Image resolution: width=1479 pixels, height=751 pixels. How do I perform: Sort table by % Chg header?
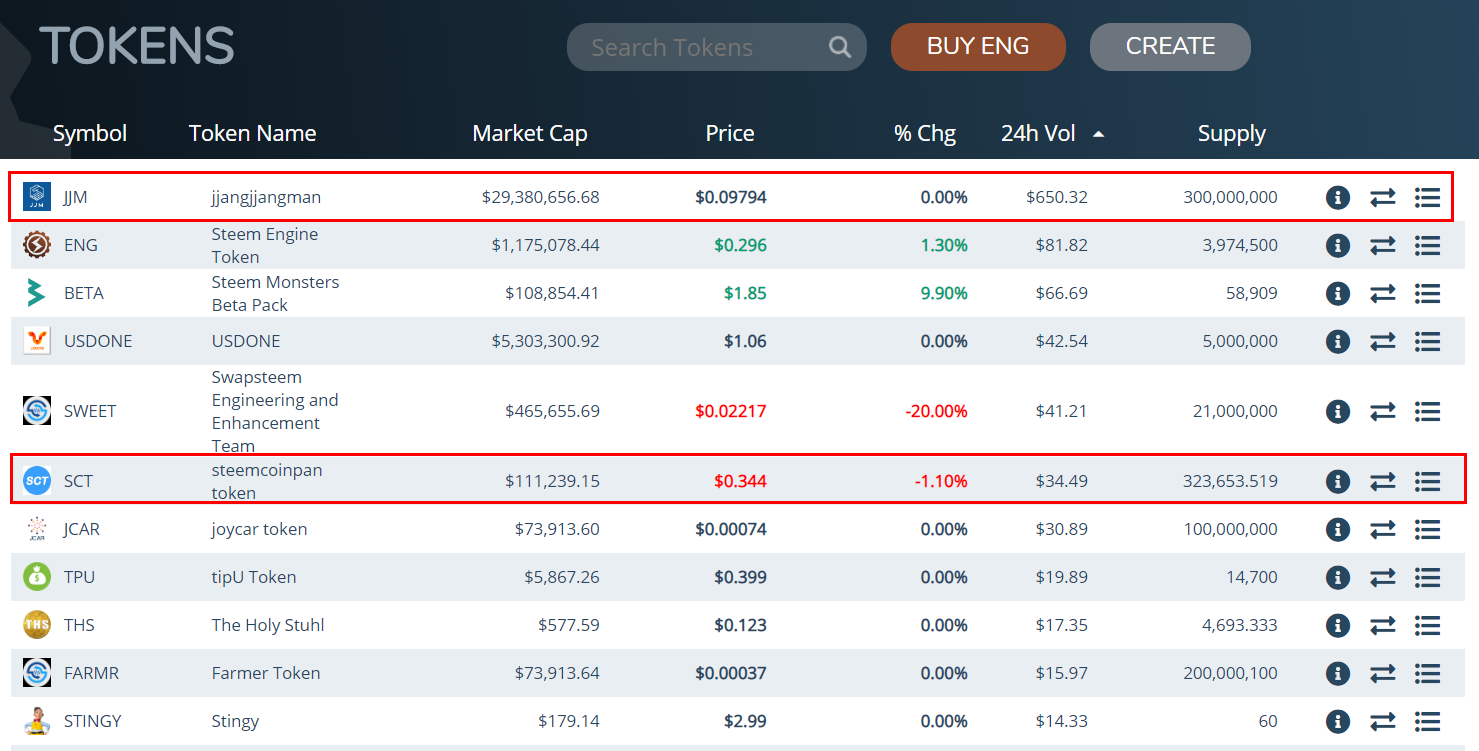(x=924, y=134)
